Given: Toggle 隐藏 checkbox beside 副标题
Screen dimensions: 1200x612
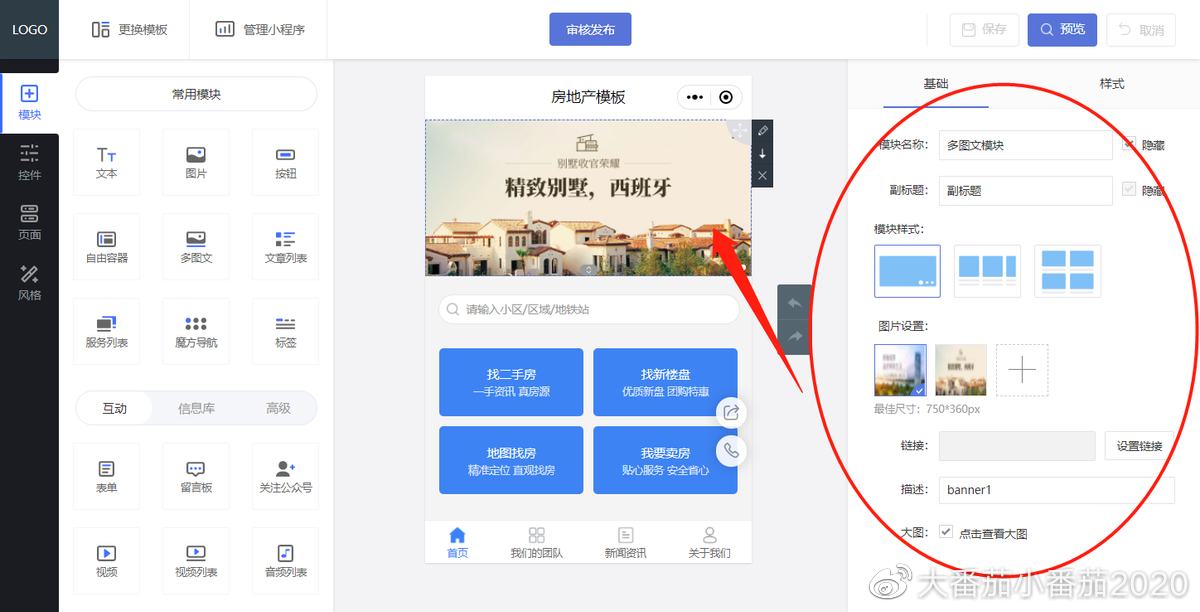Looking at the screenshot, I should point(1131,190).
